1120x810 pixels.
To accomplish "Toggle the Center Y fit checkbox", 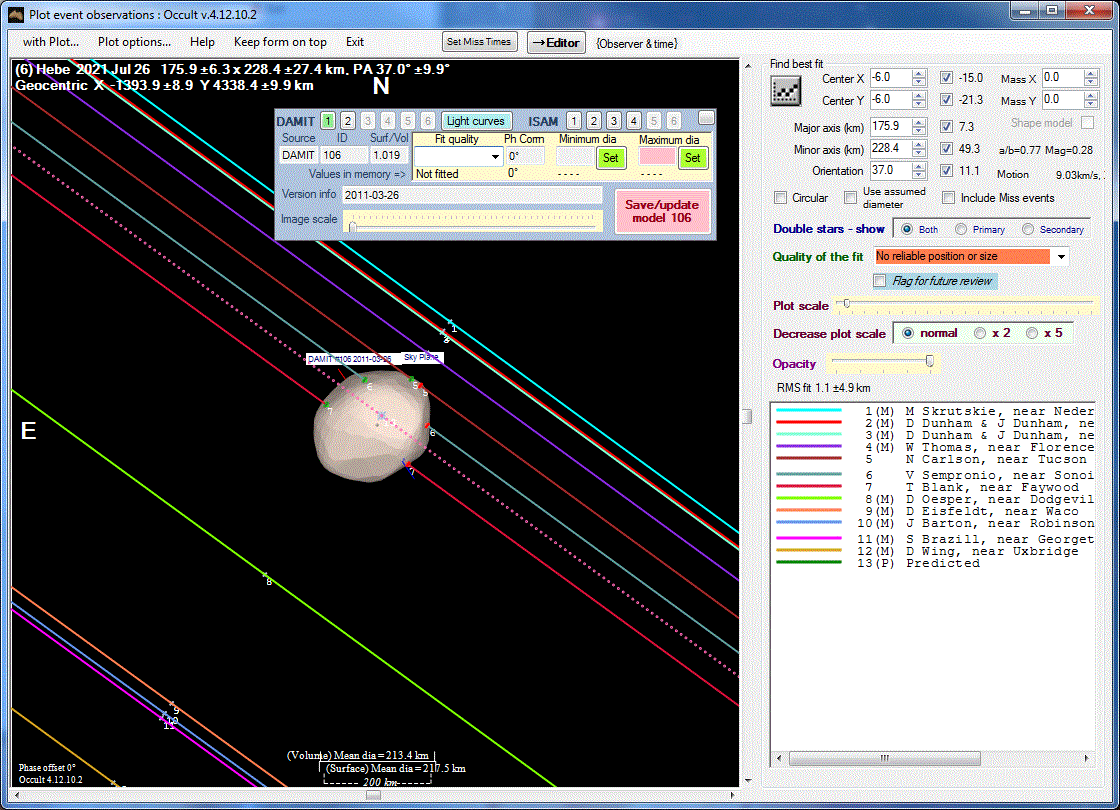I will pos(946,100).
